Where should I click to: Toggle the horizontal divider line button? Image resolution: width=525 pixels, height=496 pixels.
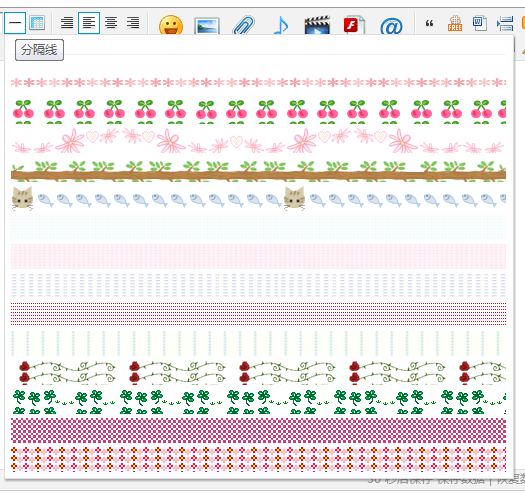point(15,23)
